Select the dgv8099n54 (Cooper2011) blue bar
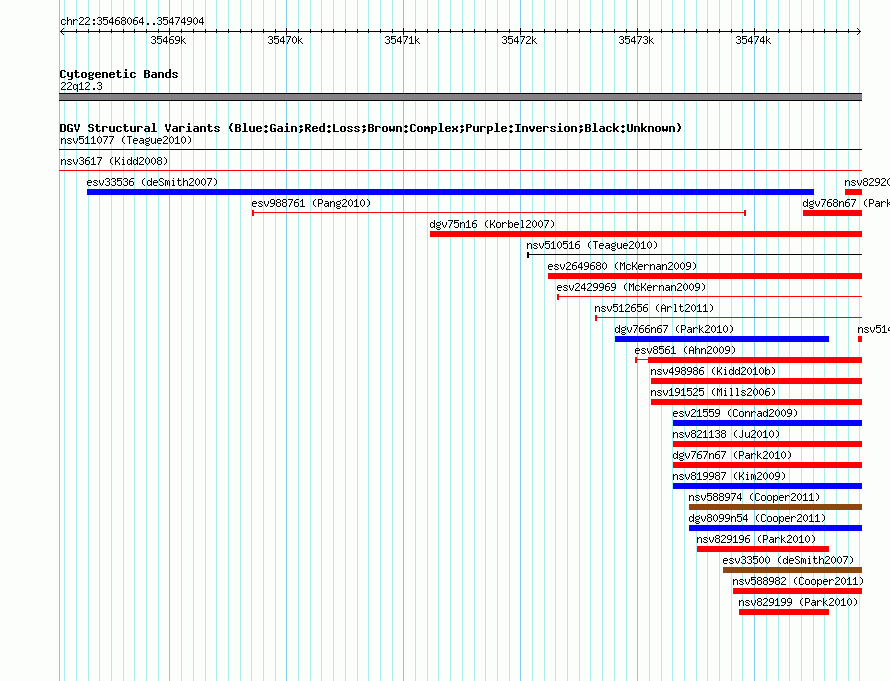The image size is (890, 681). (775, 528)
